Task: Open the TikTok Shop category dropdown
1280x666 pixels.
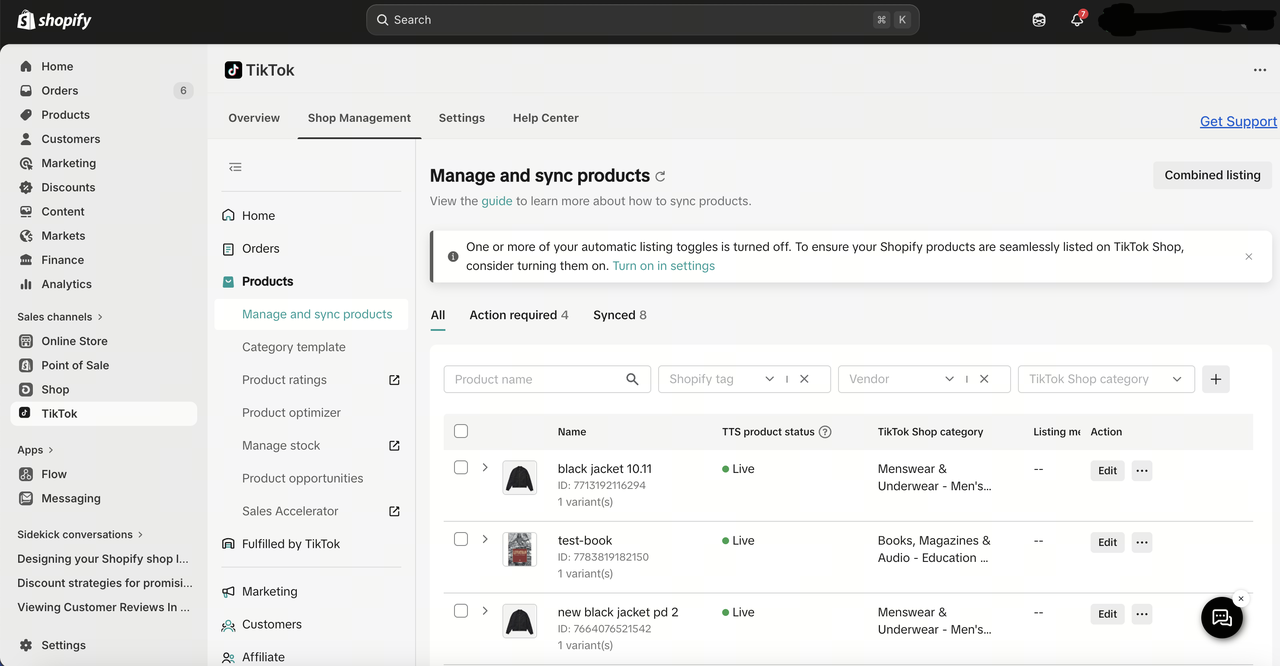Action: point(1105,379)
